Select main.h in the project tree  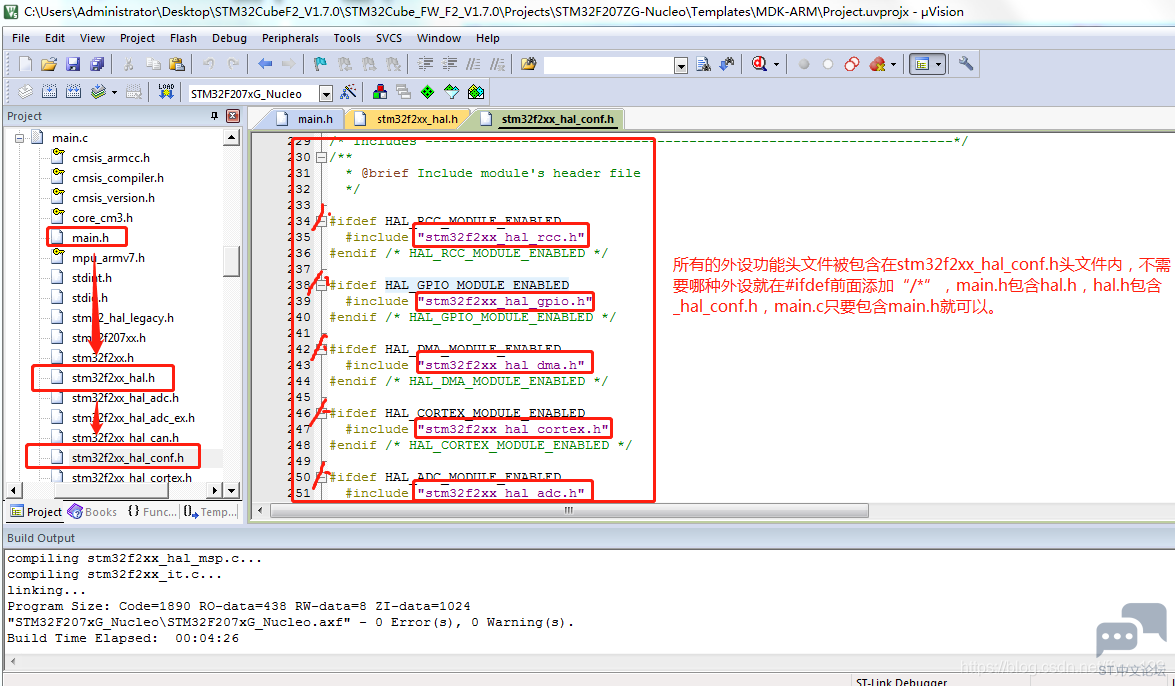[x=90, y=238]
